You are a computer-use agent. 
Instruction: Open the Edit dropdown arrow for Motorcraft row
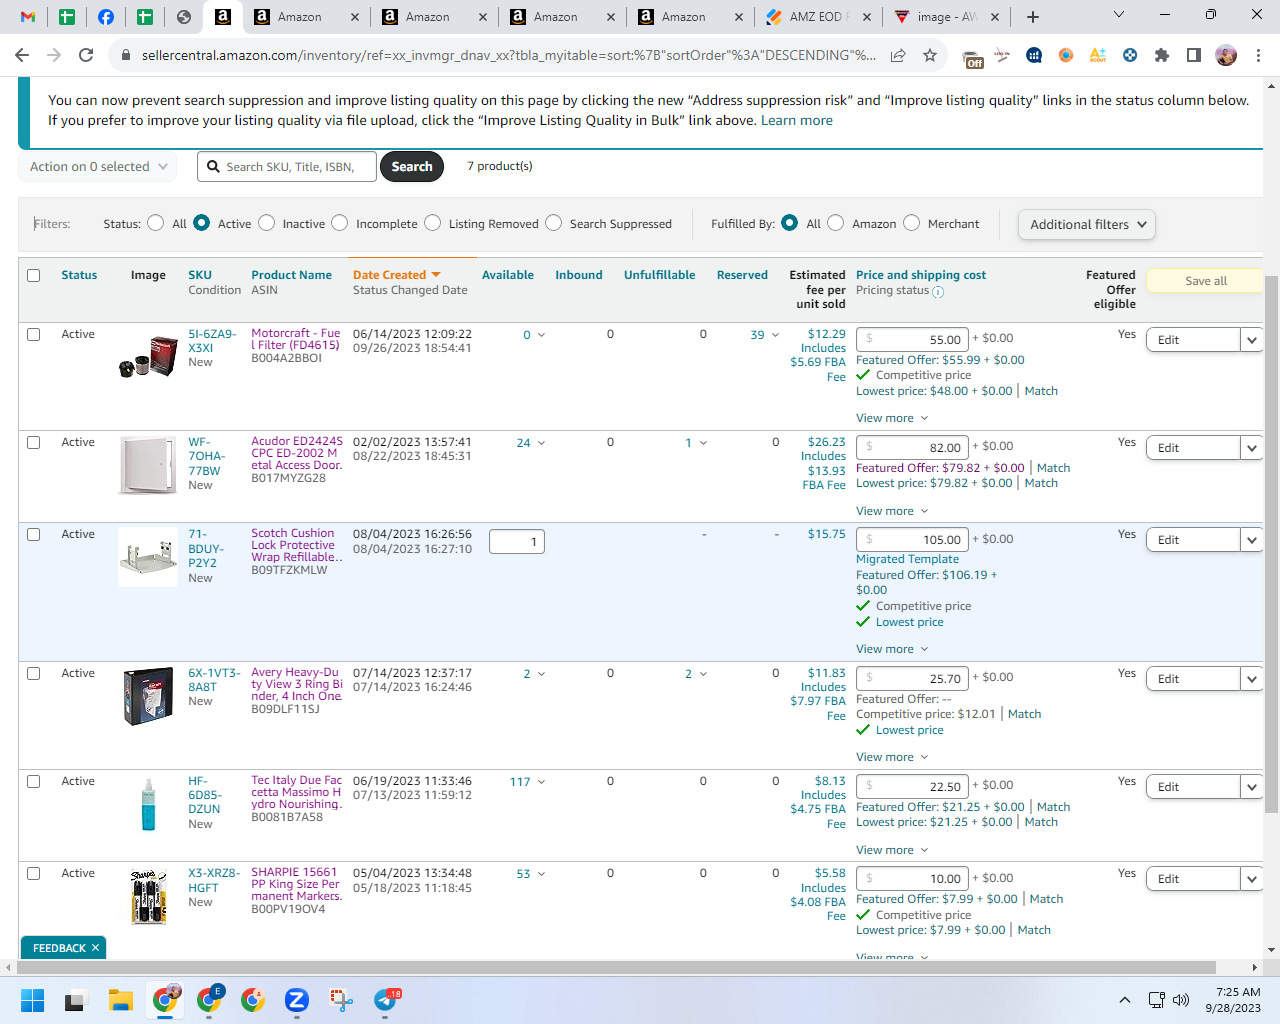[1252, 340]
